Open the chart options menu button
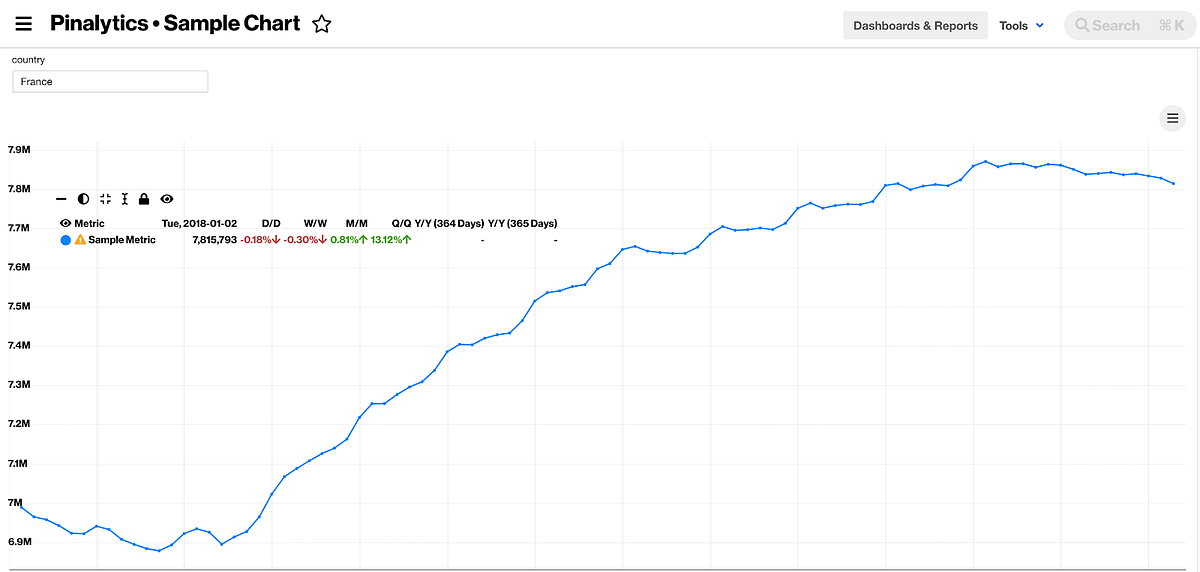 [1172, 117]
